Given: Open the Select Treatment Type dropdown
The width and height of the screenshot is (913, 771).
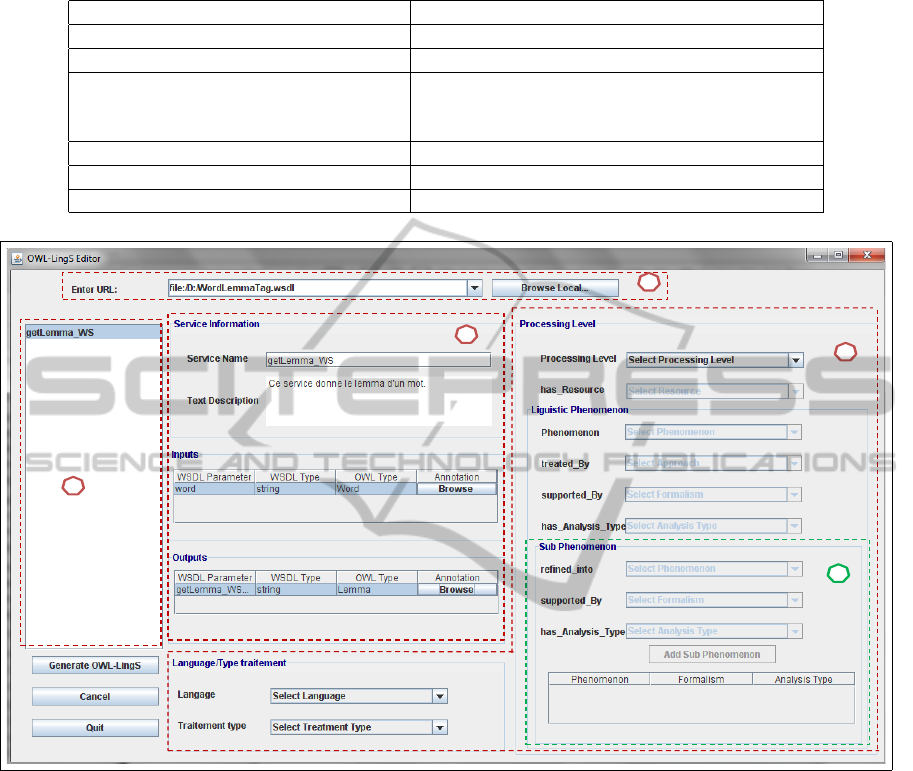Looking at the screenshot, I should [x=439, y=728].
